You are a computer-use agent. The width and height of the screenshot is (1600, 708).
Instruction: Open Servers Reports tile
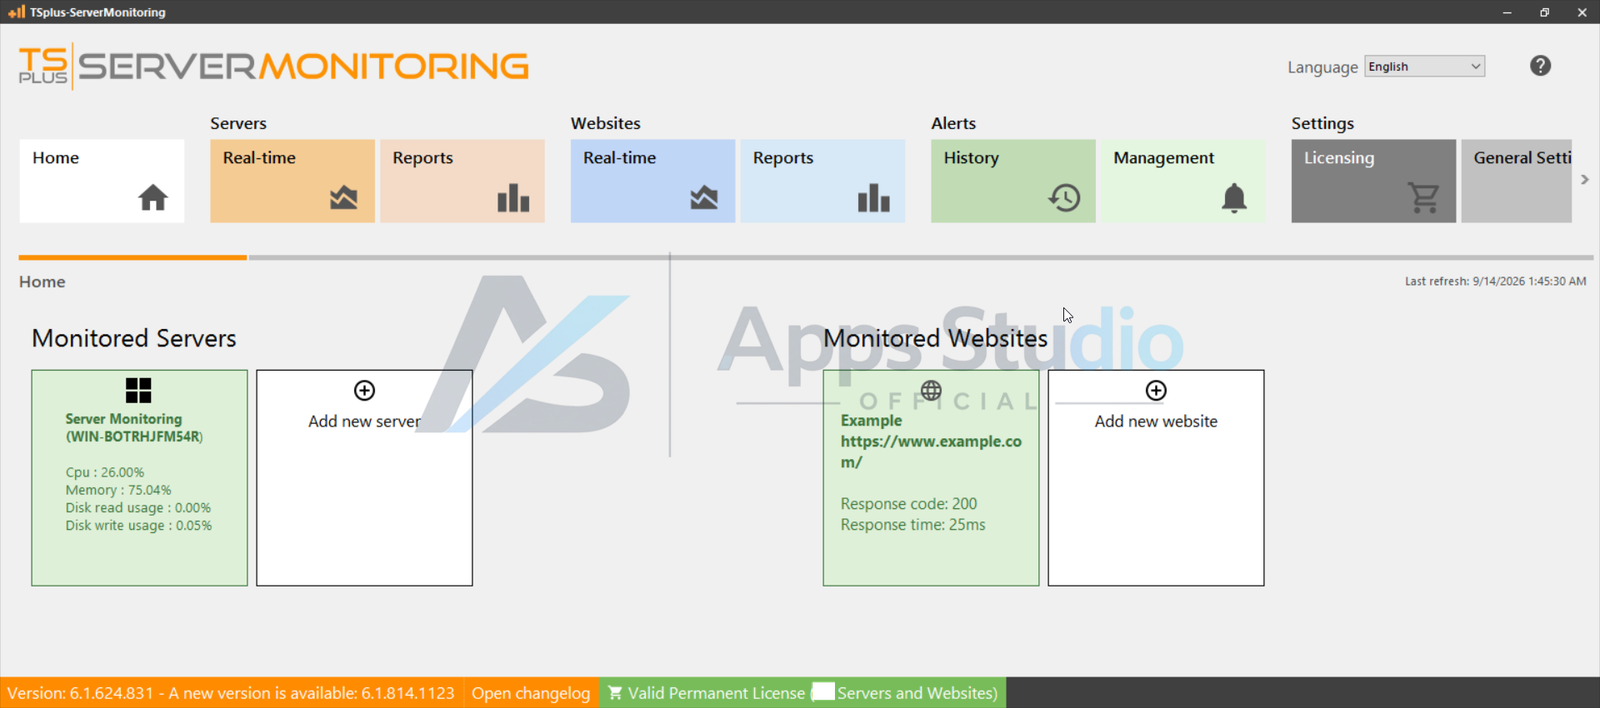click(462, 181)
